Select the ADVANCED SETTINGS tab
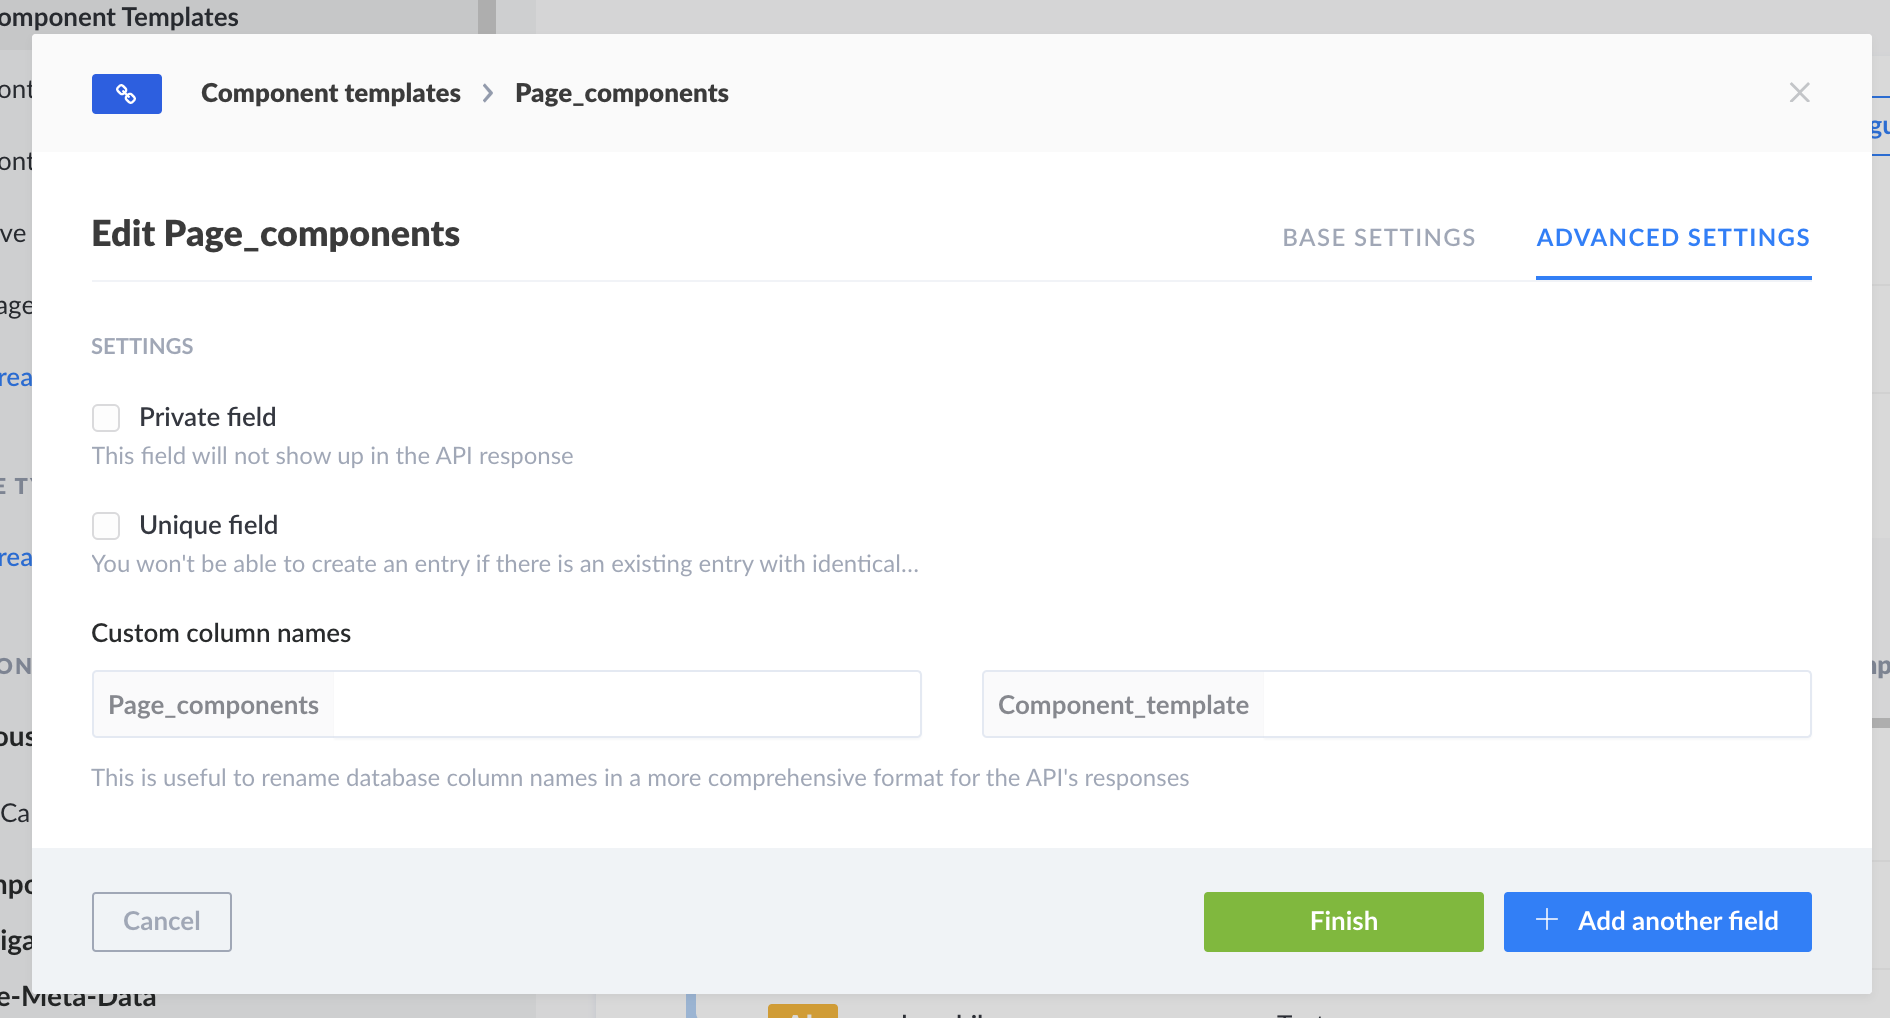 pyautogui.click(x=1673, y=238)
